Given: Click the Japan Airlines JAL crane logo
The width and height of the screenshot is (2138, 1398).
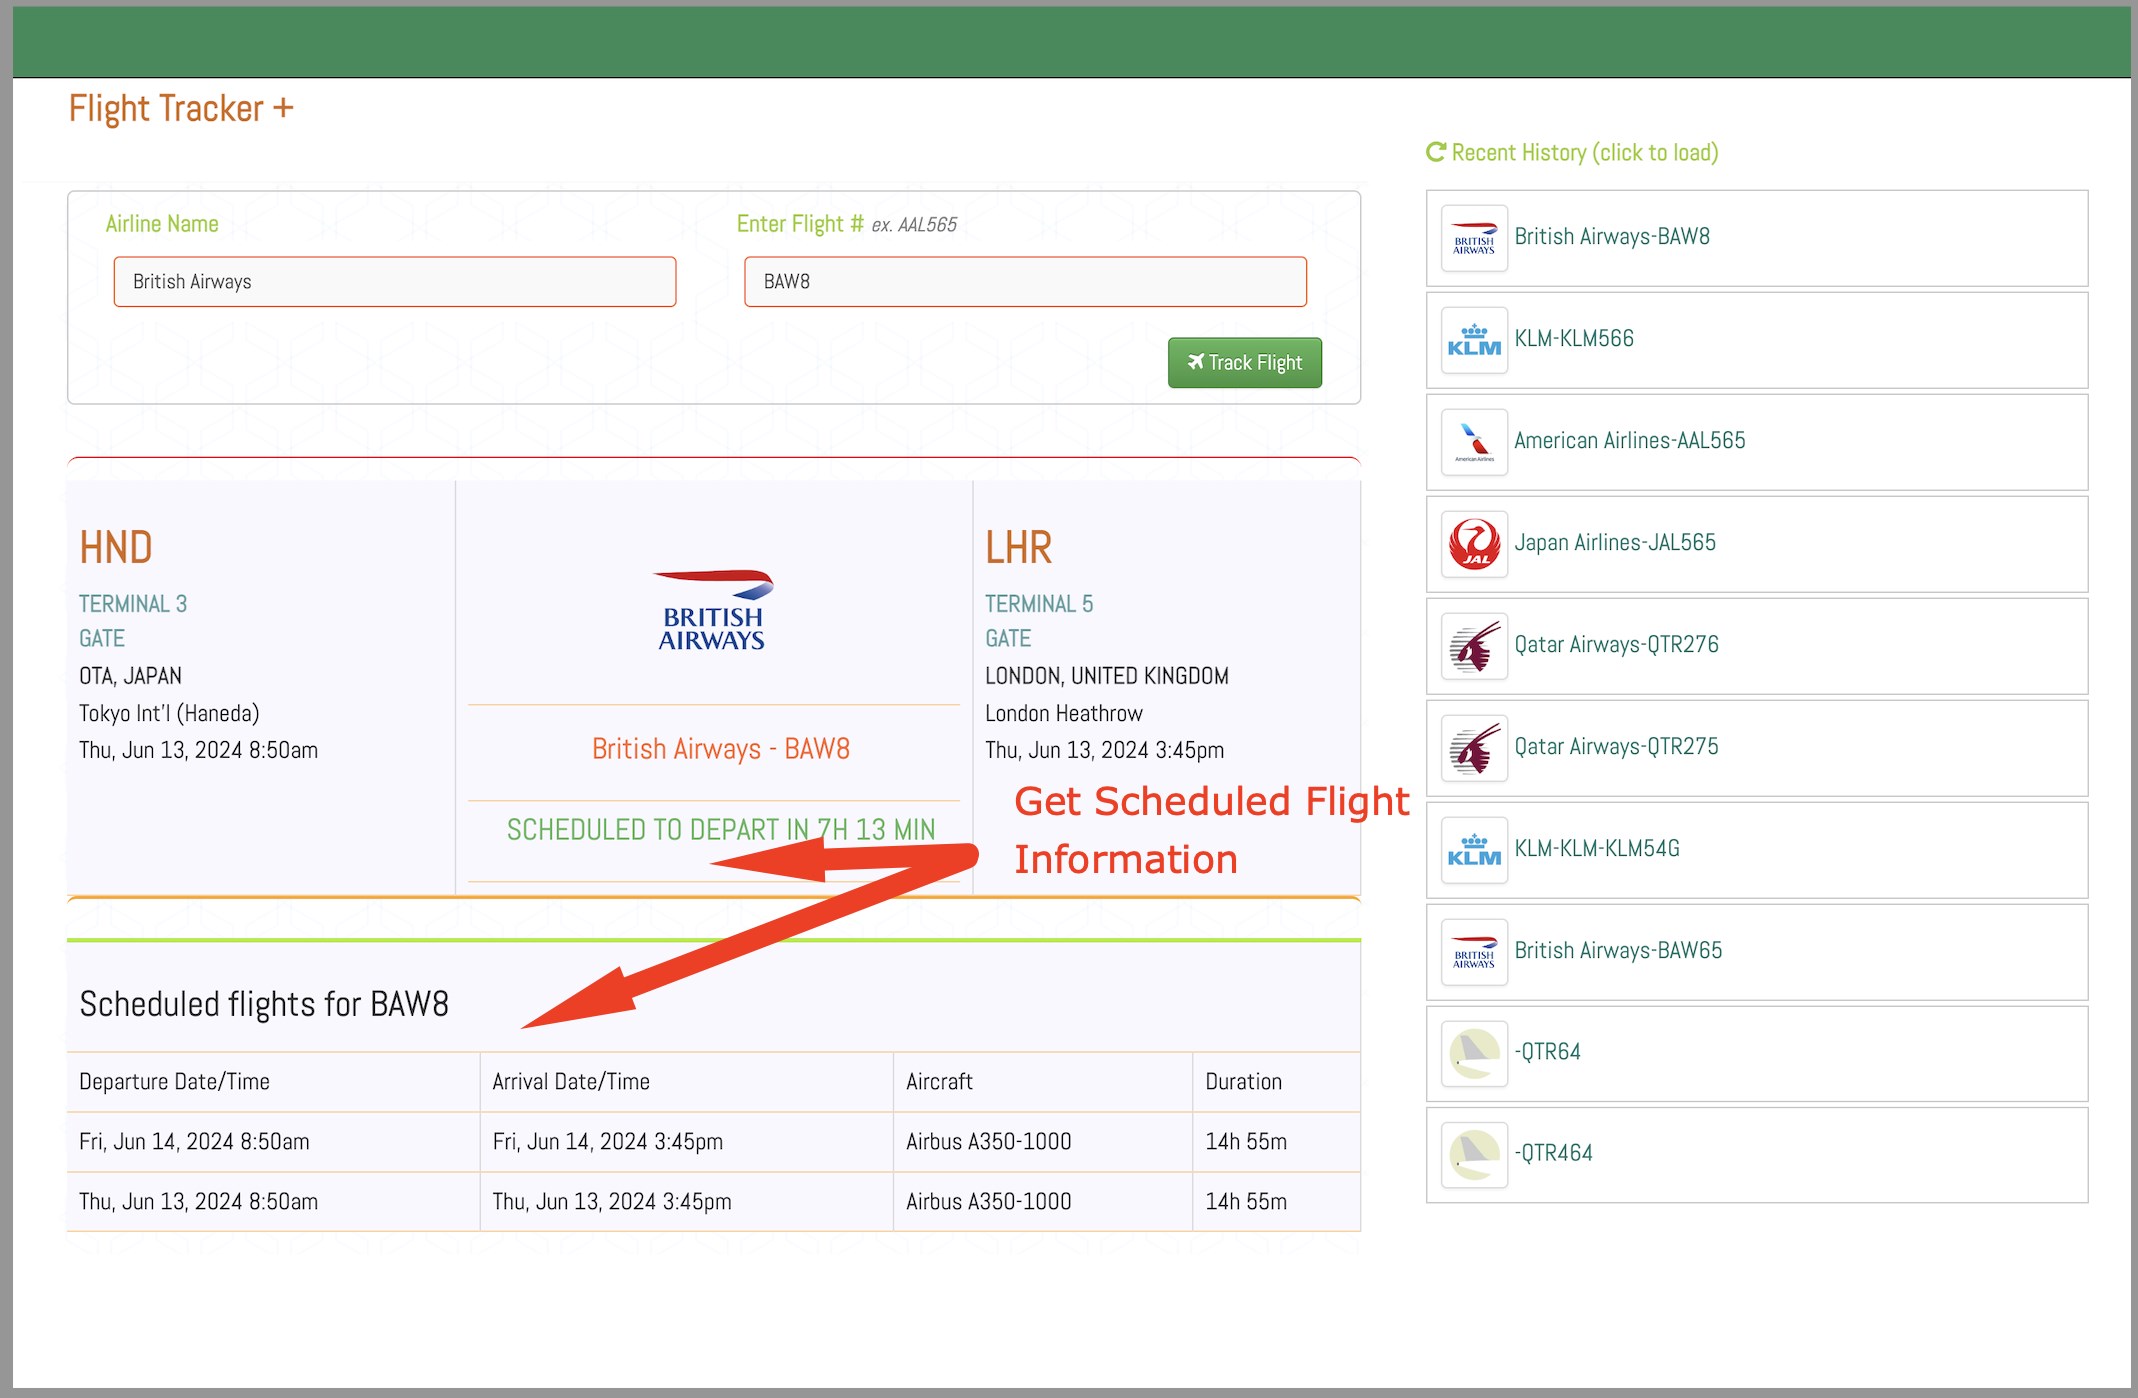Looking at the screenshot, I should point(1474,544).
